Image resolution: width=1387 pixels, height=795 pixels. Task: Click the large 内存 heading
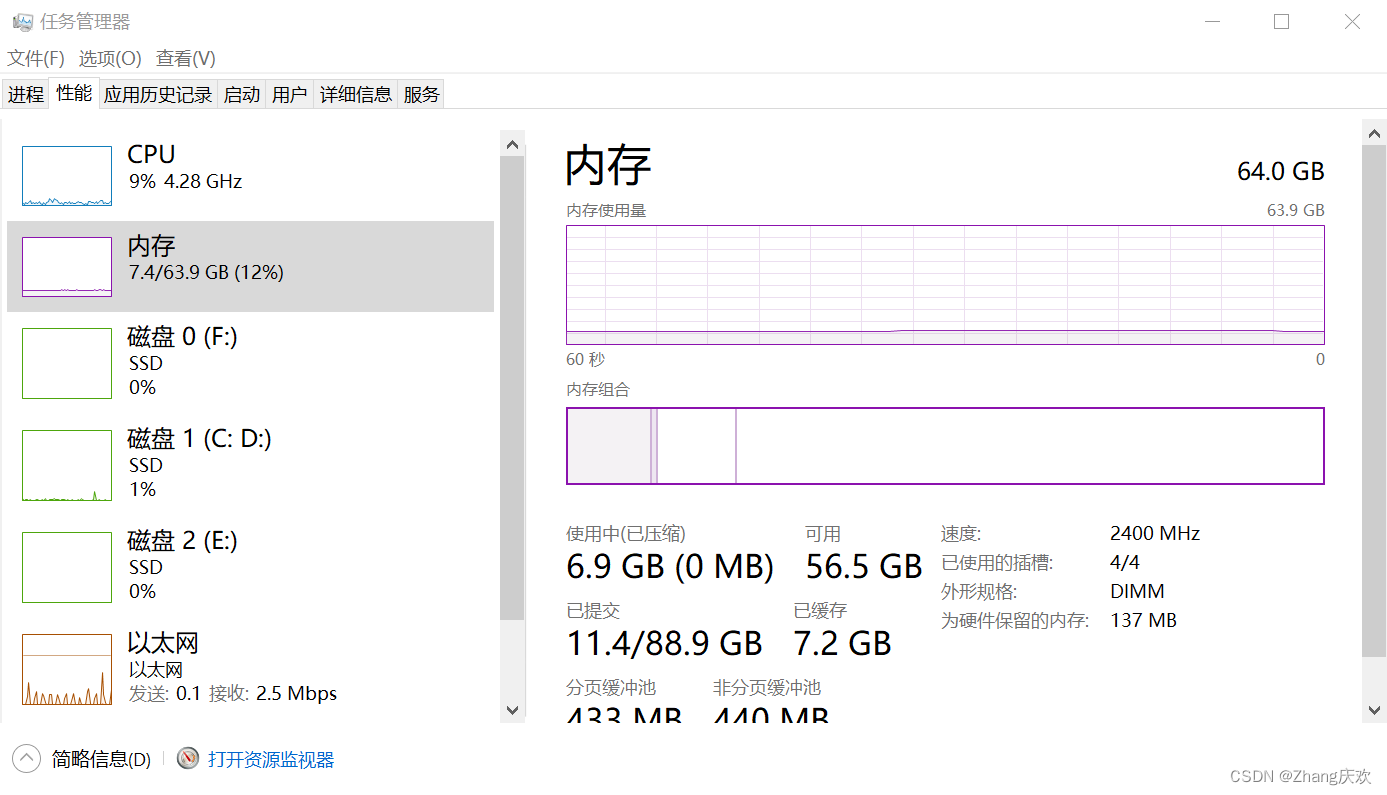[609, 166]
